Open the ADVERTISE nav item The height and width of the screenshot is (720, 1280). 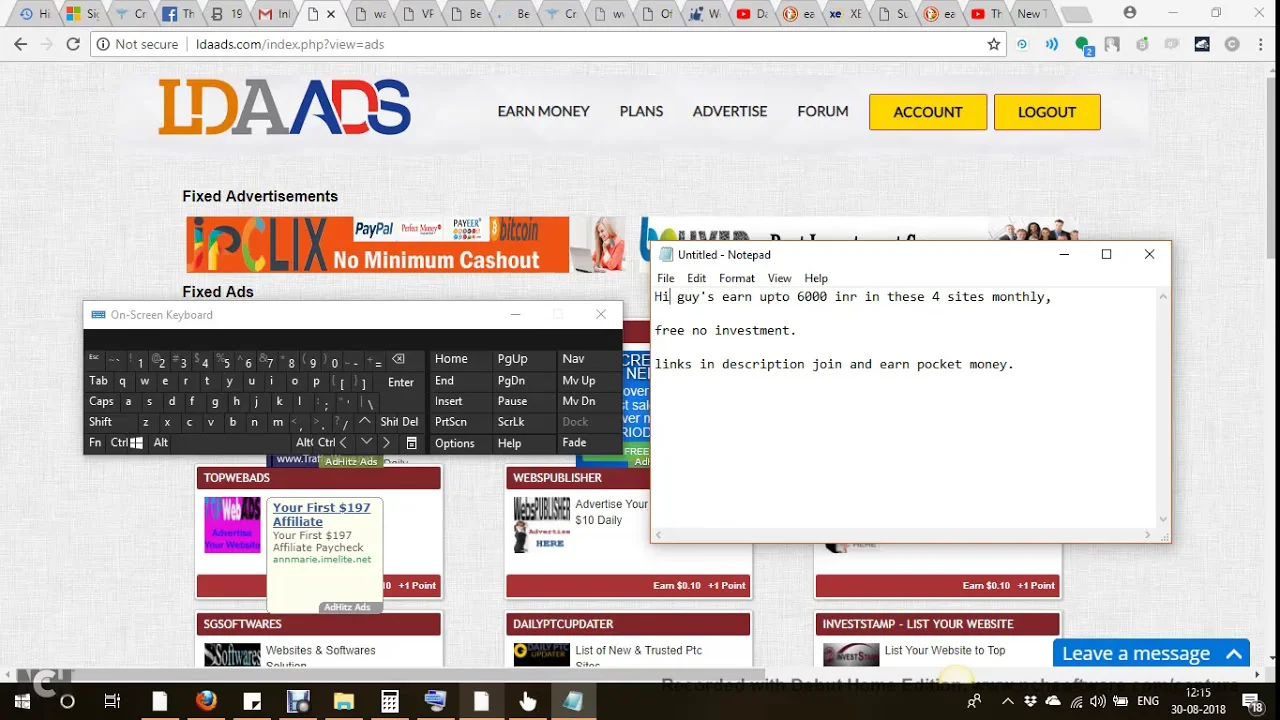coord(730,111)
